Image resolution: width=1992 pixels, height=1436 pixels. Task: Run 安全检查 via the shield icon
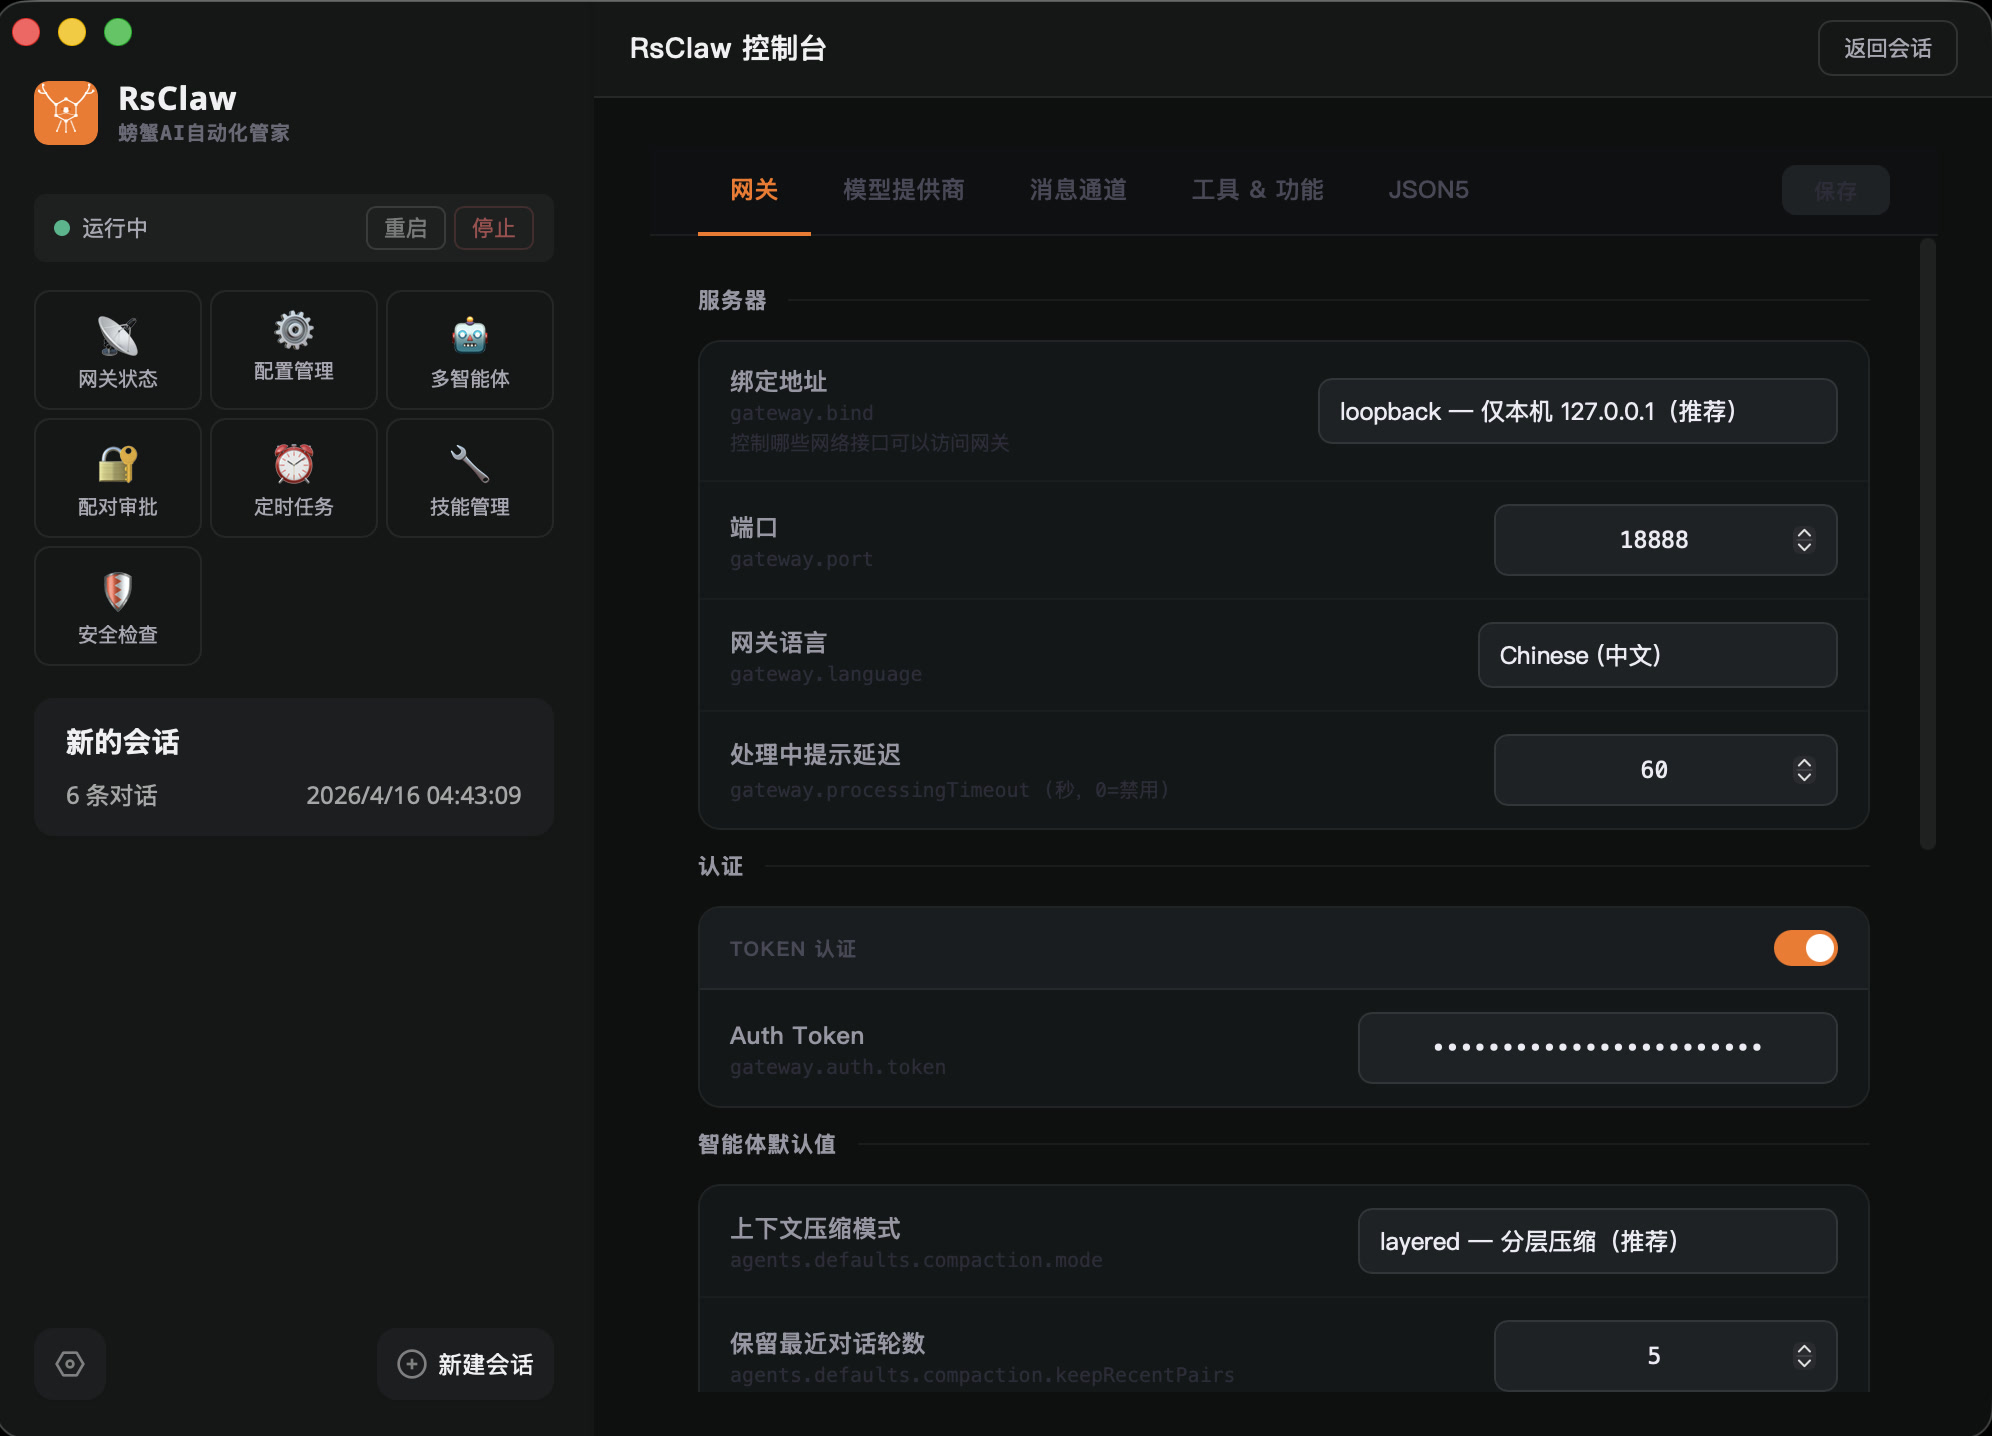coord(117,606)
